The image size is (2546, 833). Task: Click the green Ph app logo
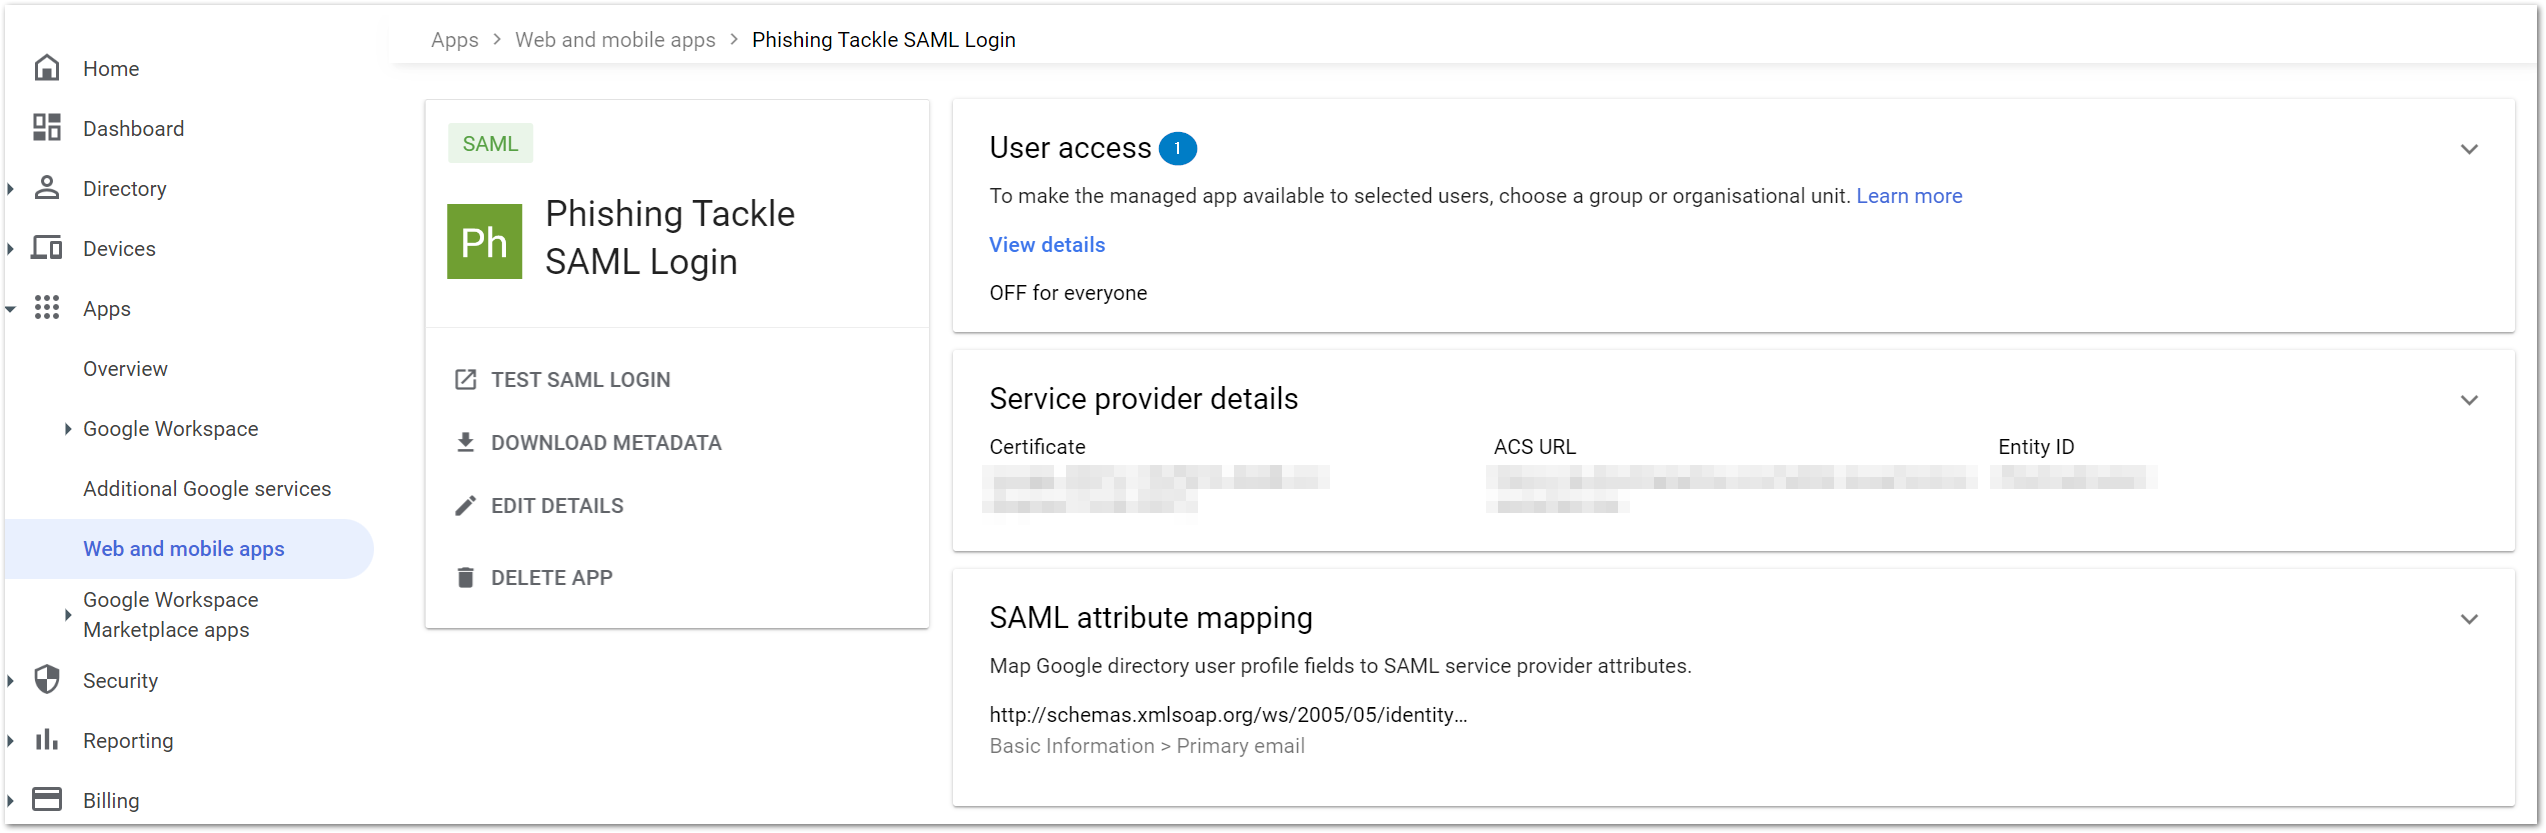[485, 242]
